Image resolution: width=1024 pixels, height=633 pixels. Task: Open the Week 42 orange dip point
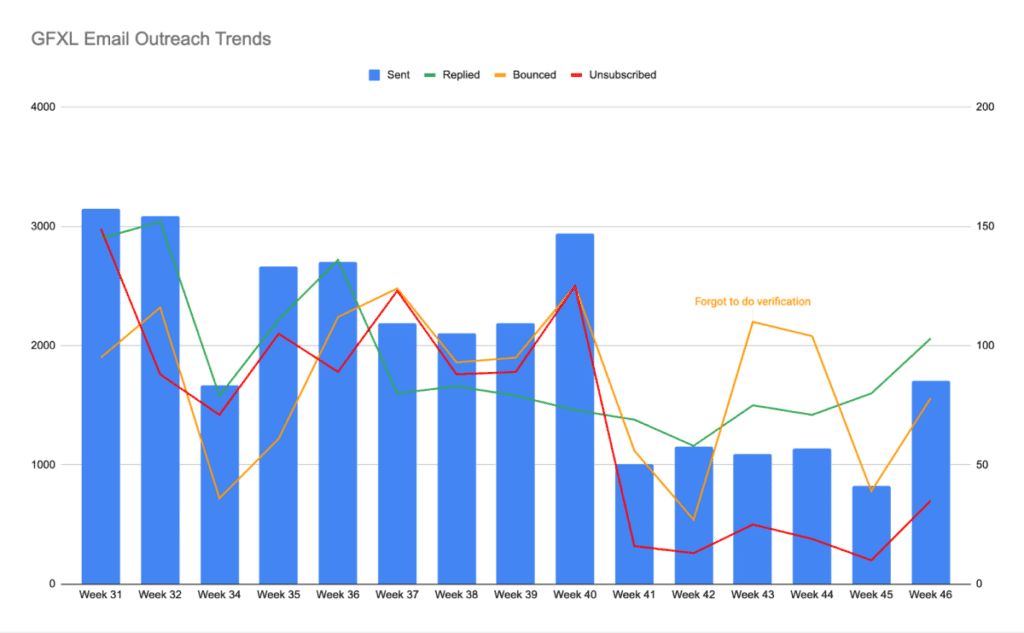693,520
